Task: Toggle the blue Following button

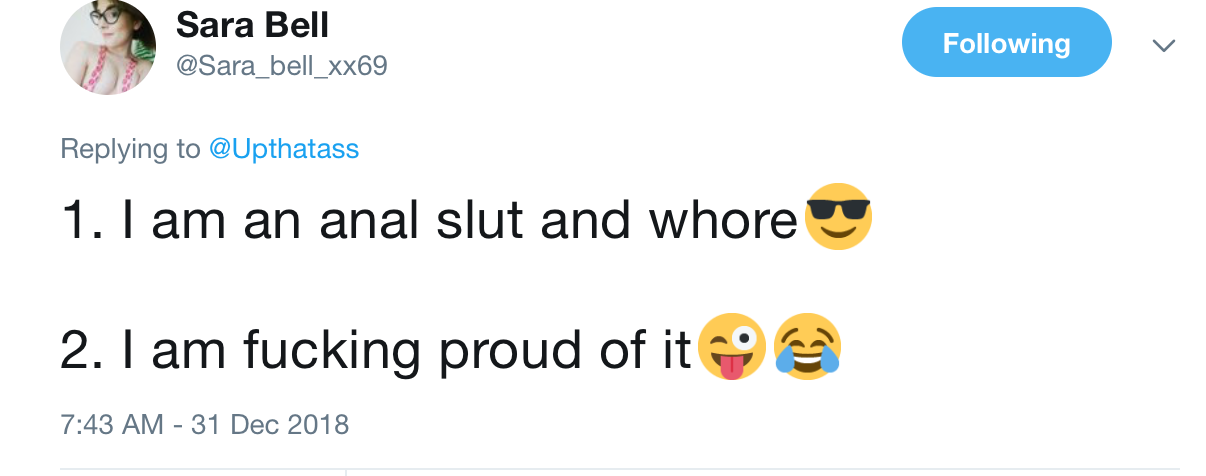Action: click(1006, 43)
